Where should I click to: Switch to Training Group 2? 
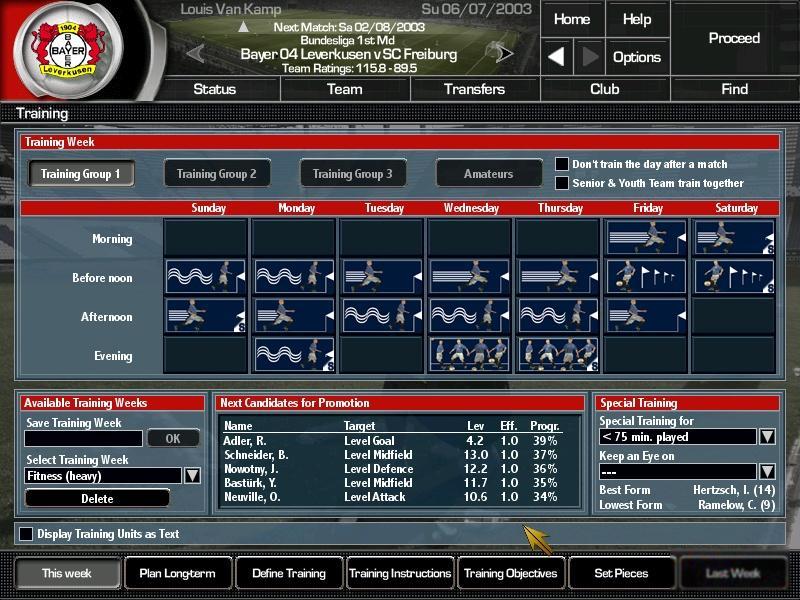[217, 173]
